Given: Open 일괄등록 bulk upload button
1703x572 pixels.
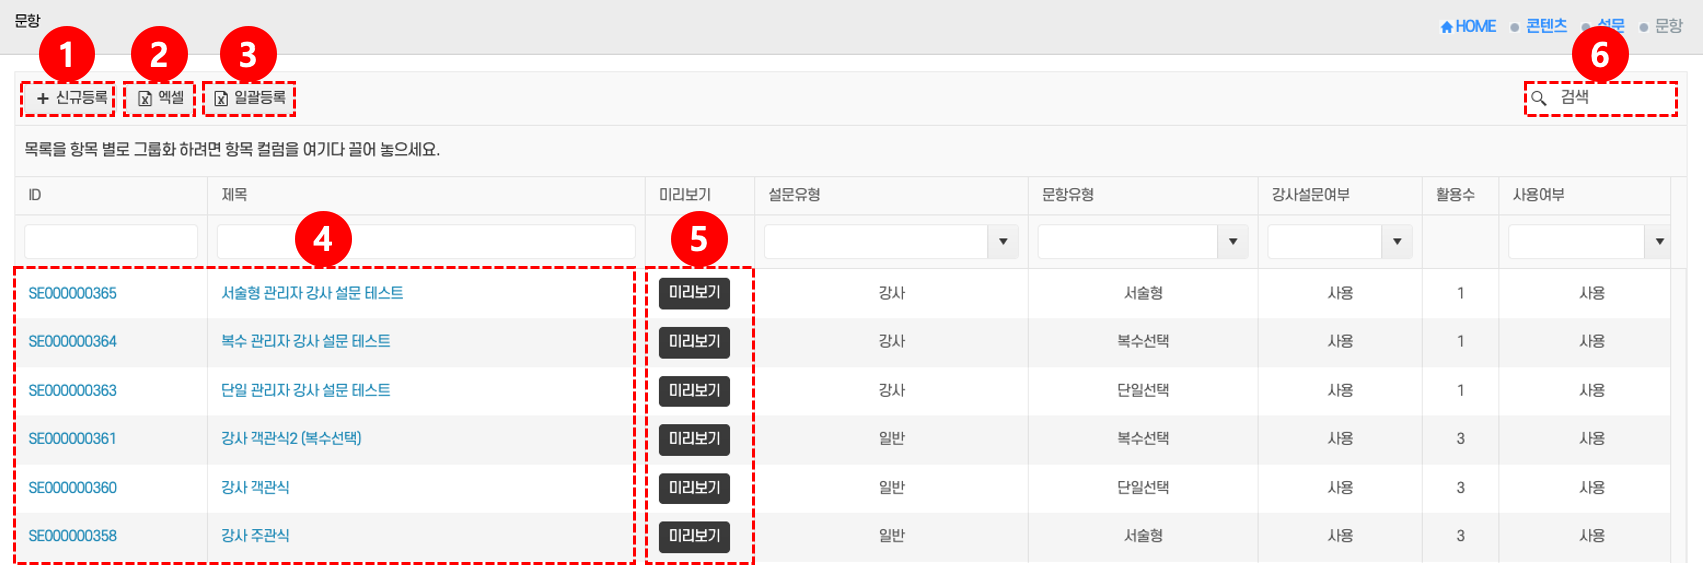Looking at the screenshot, I should coord(250,98).
